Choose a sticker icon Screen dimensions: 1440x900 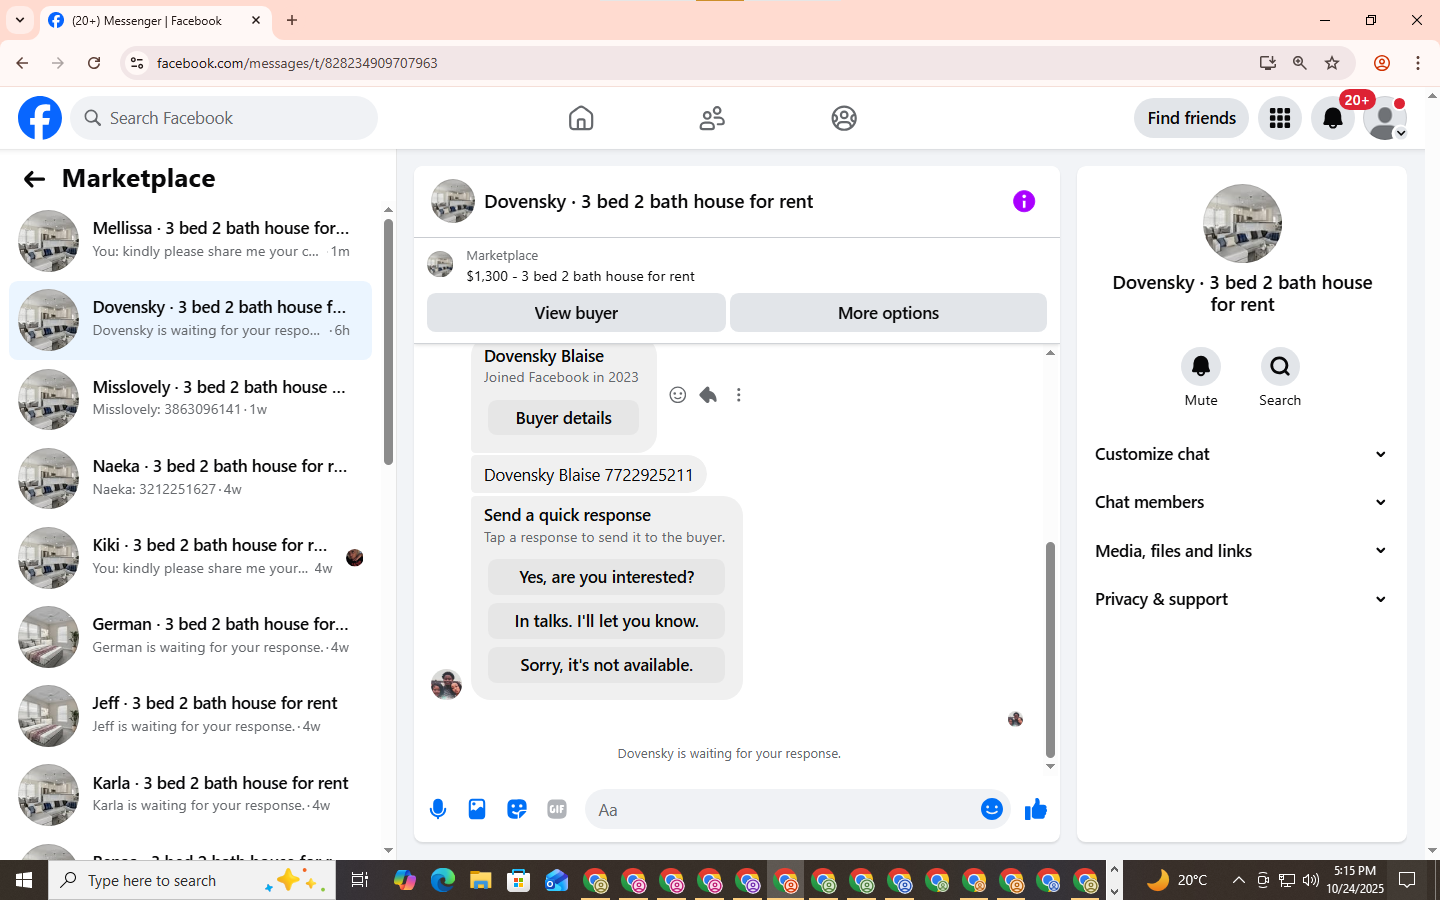[x=517, y=809]
